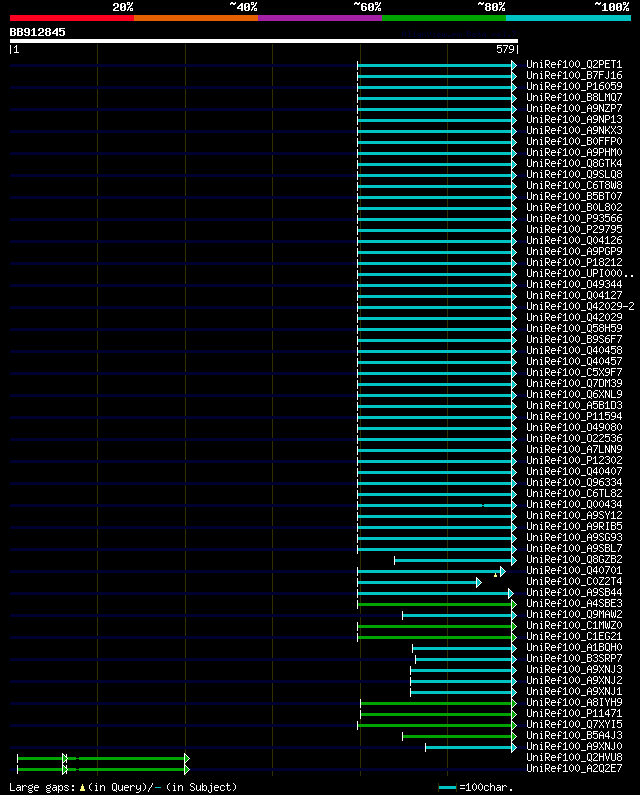Screen dimensions: 640x795
Task: Click the green ~80% identity legend segment
Action: (444, 18)
